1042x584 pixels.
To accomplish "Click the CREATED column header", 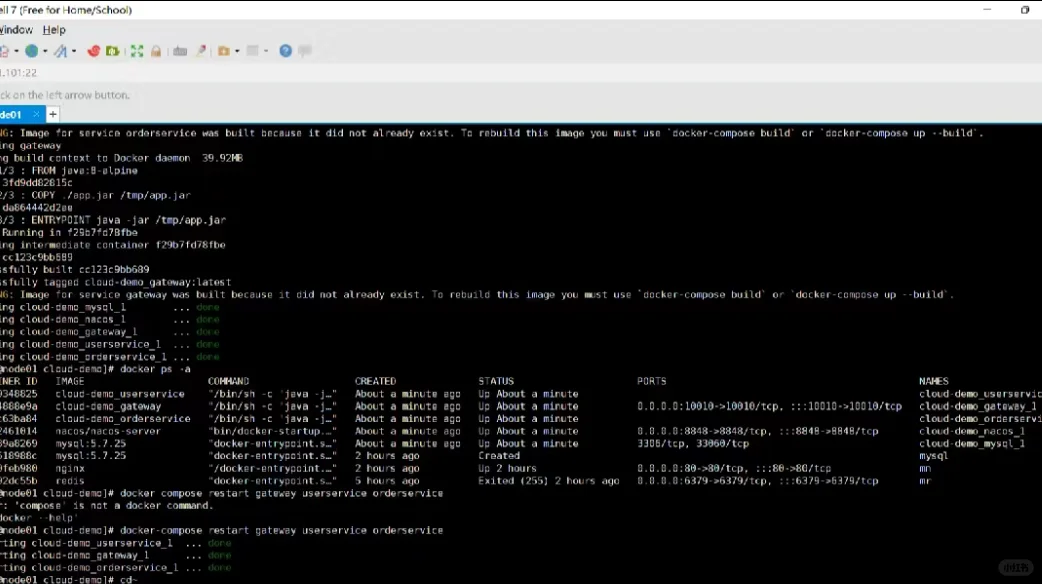I will pos(375,381).
